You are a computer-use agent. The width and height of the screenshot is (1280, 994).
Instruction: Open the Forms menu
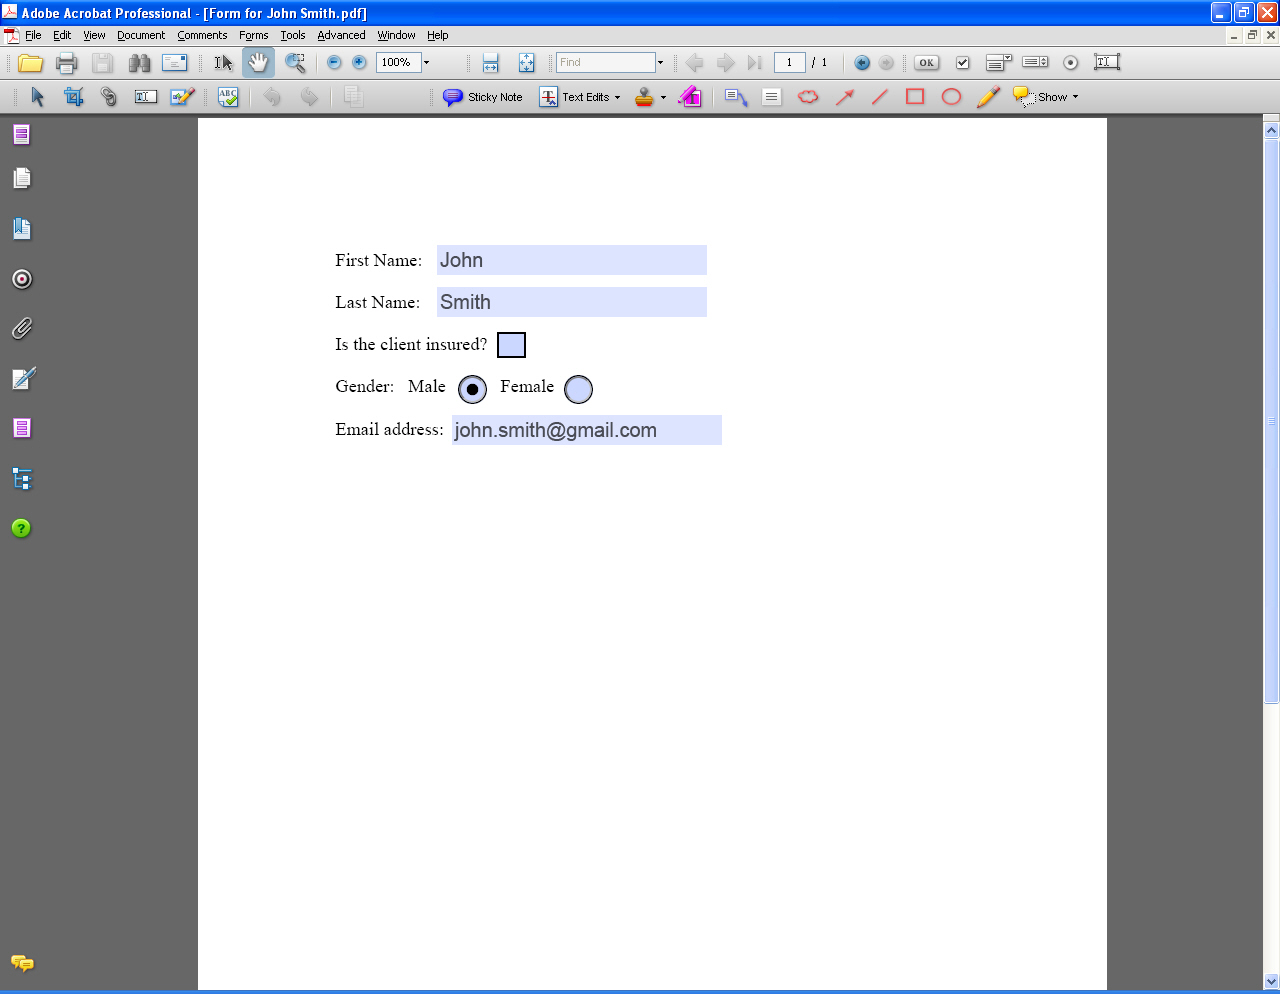tap(253, 35)
